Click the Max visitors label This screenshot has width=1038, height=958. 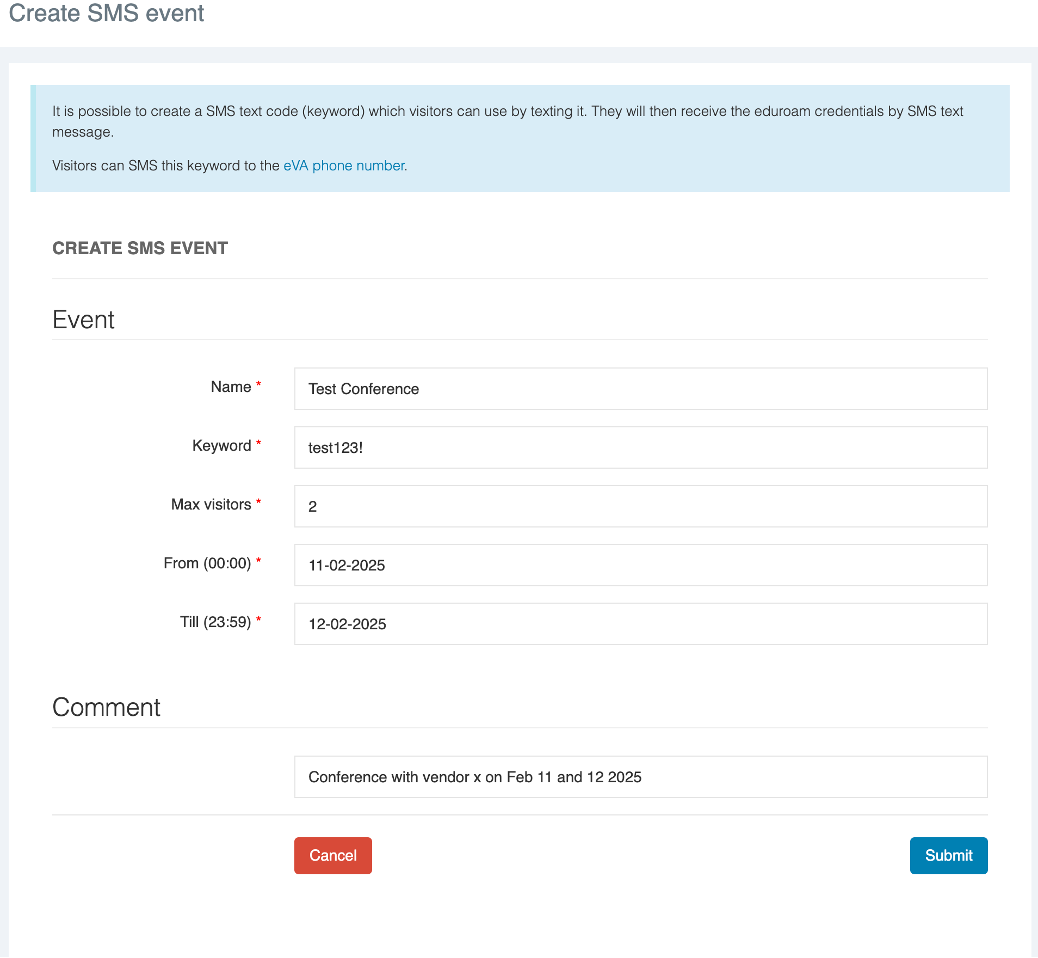click(211, 505)
